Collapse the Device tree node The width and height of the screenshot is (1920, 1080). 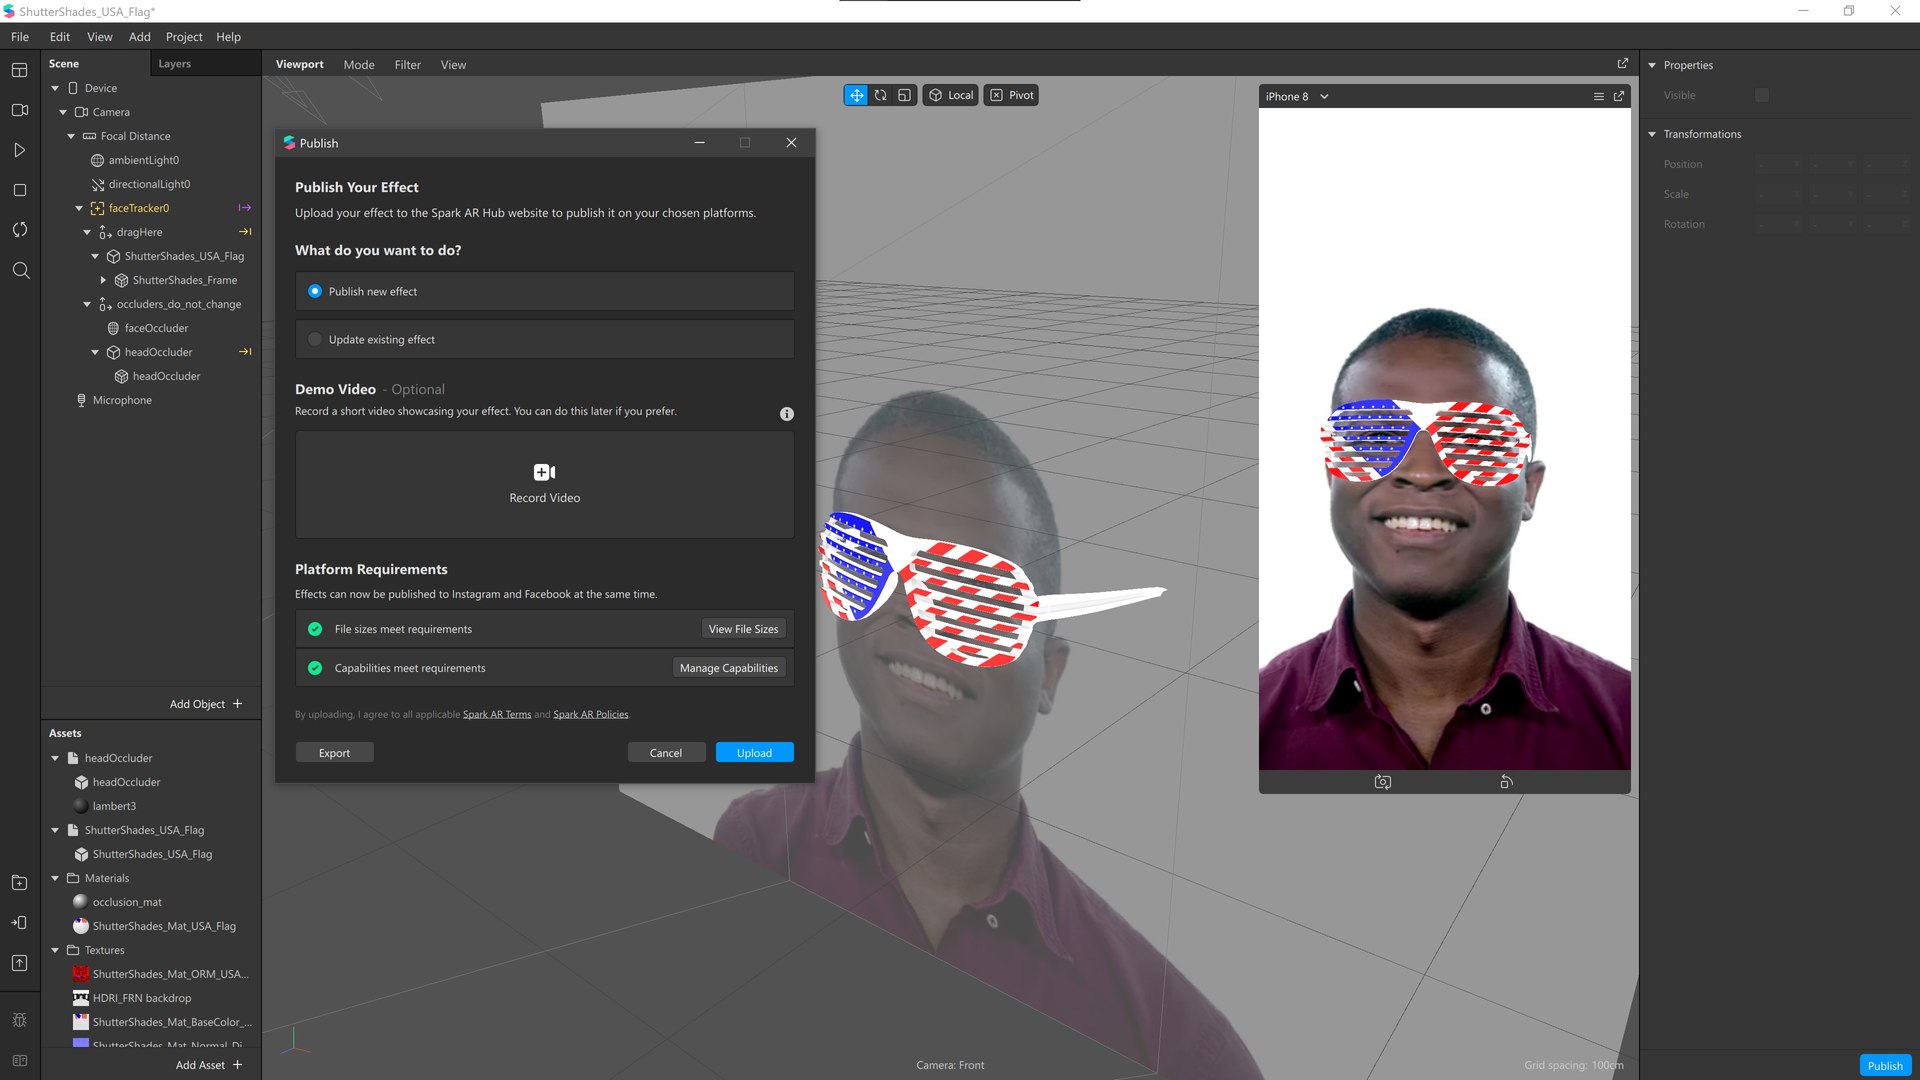(x=55, y=88)
